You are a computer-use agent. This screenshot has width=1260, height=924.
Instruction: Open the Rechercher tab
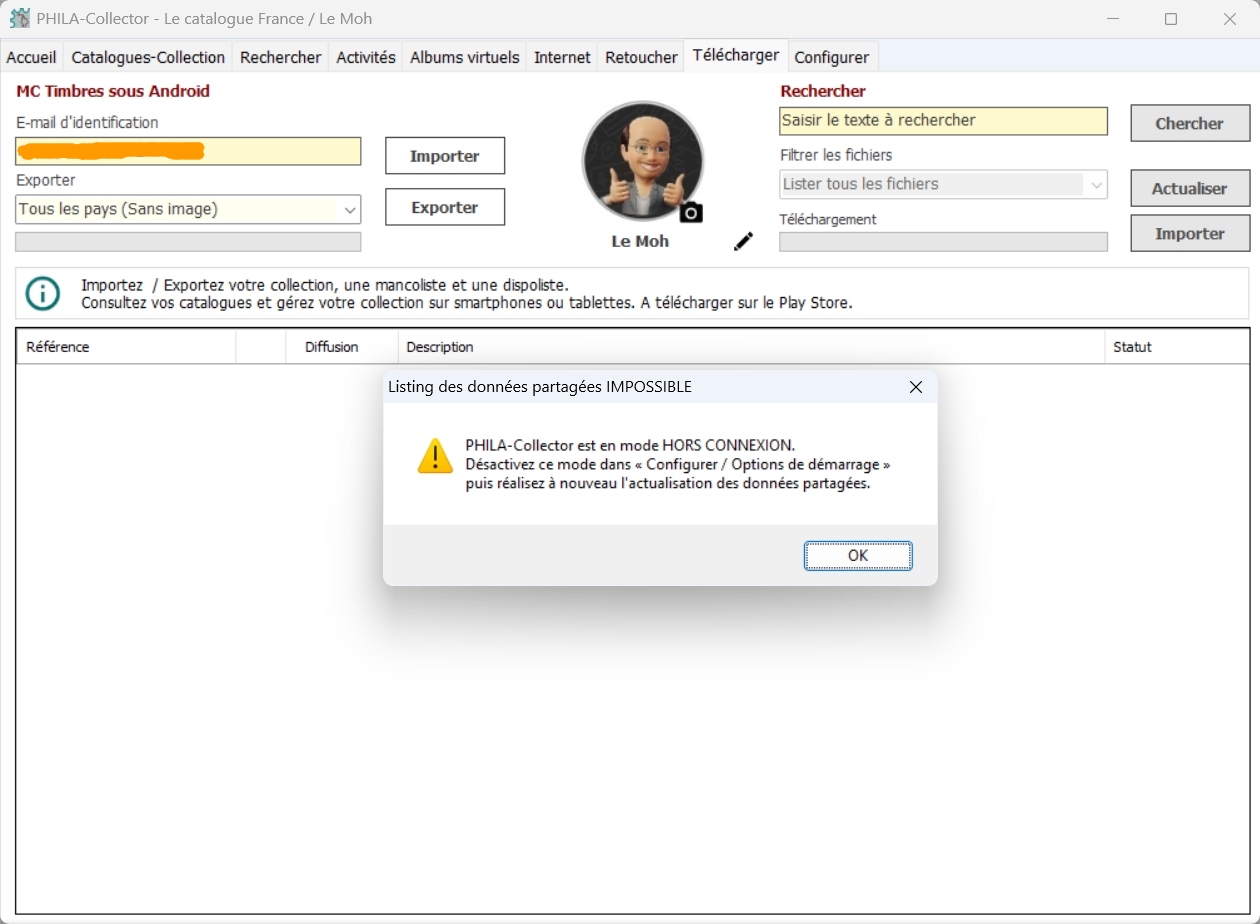(x=280, y=57)
